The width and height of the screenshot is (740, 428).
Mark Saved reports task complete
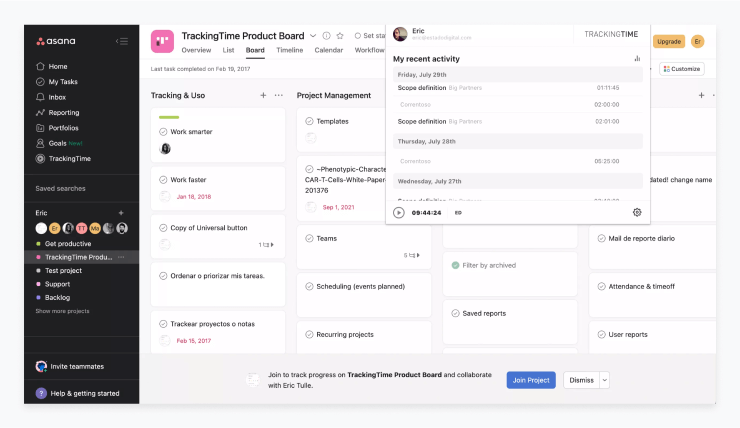pos(455,313)
